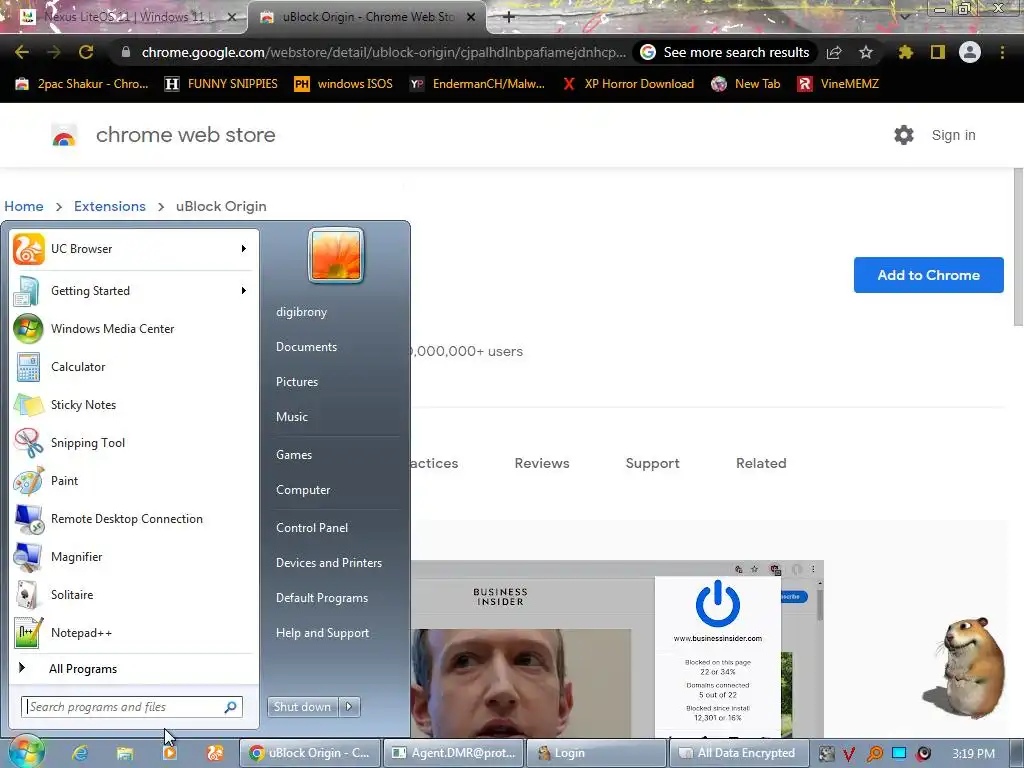Screen dimensions: 1024x768
Task: Open Devices and Printers
Action: coord(328,563)
